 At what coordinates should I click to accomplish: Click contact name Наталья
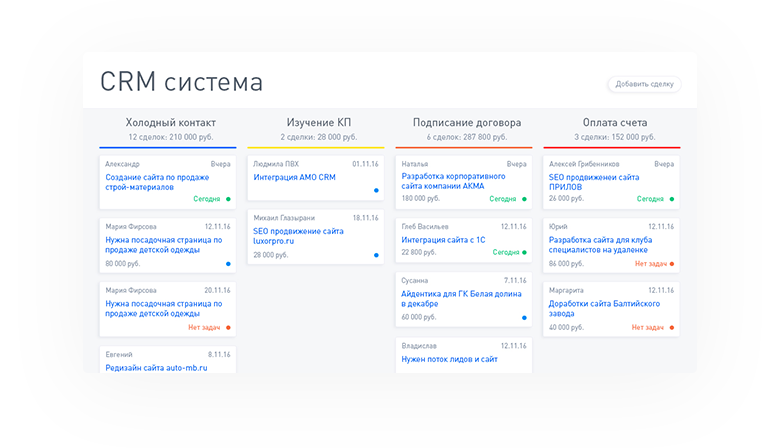tap(415, 164)
